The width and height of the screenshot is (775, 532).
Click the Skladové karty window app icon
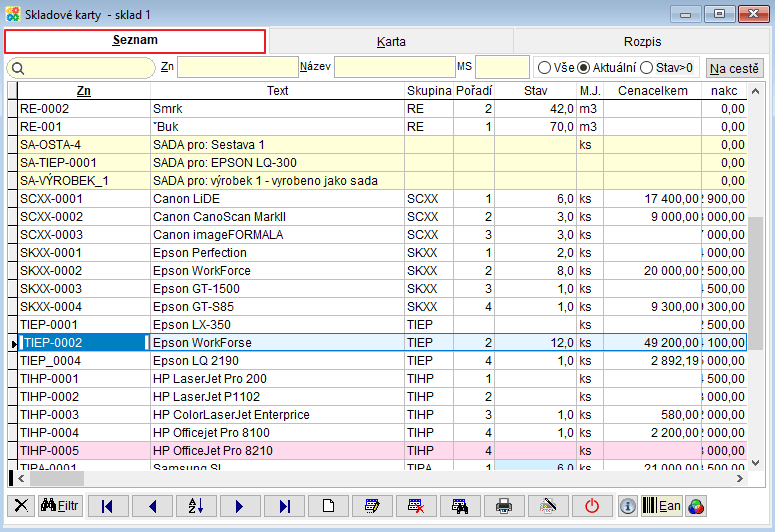point(13,14)
